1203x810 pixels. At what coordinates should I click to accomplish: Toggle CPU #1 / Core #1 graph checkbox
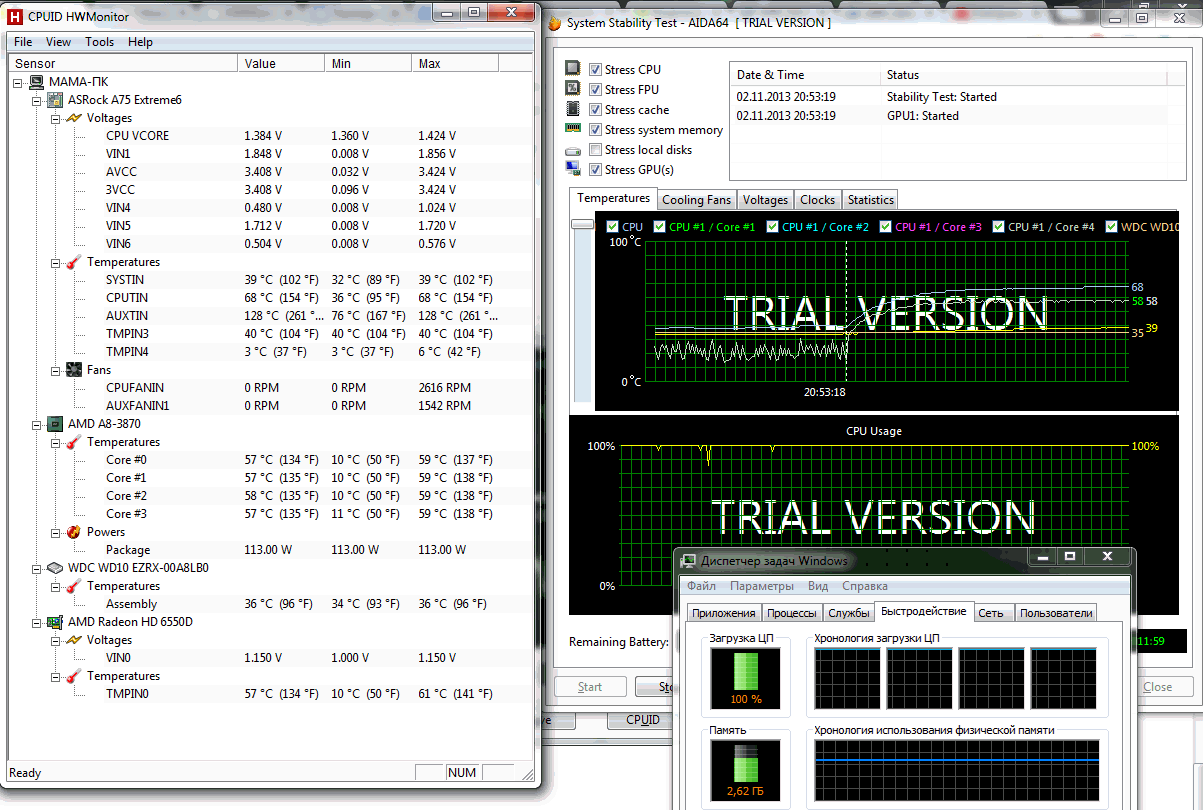tap(659, 227)
